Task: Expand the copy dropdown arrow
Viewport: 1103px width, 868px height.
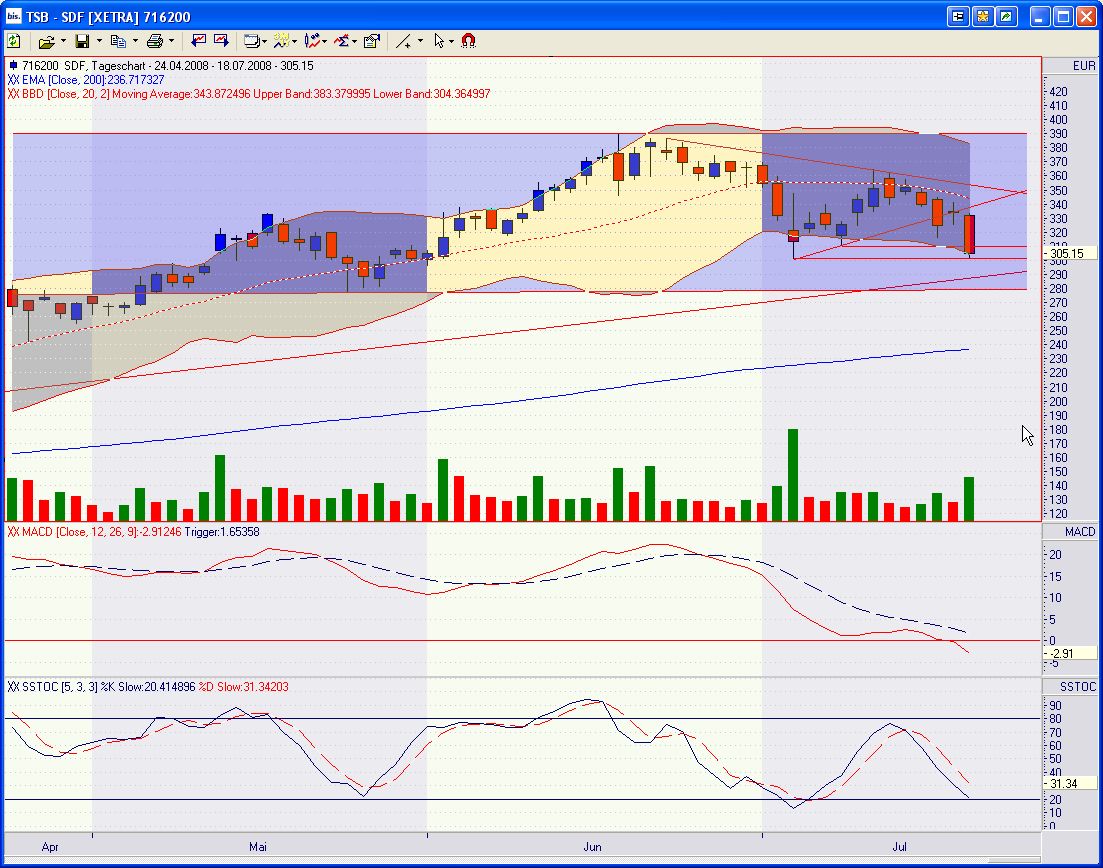Action: click(x=135, y=41)
